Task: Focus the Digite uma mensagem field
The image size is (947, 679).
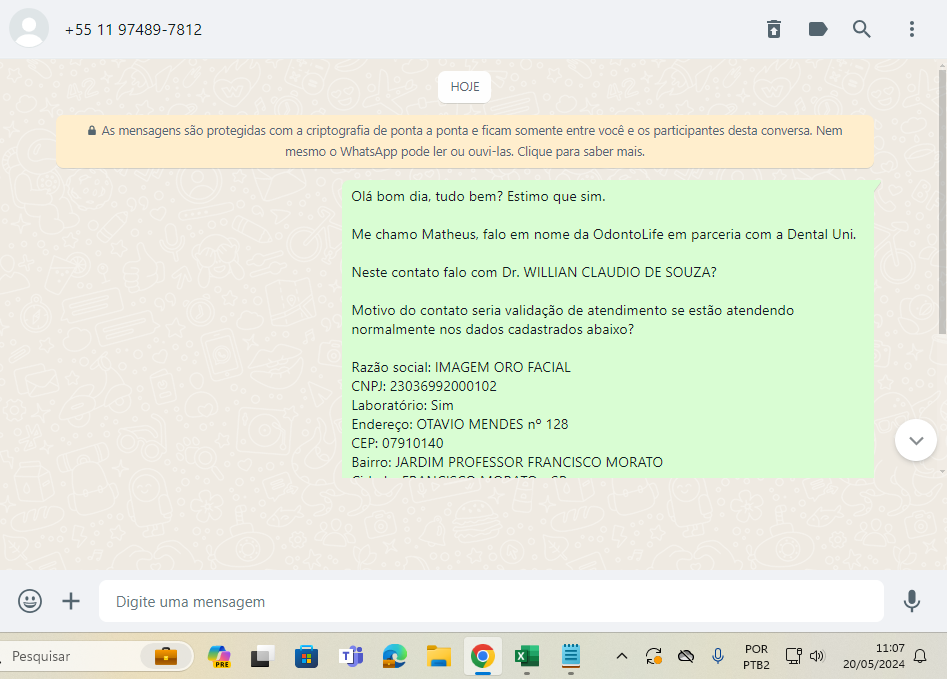Action: coord(491,601)
